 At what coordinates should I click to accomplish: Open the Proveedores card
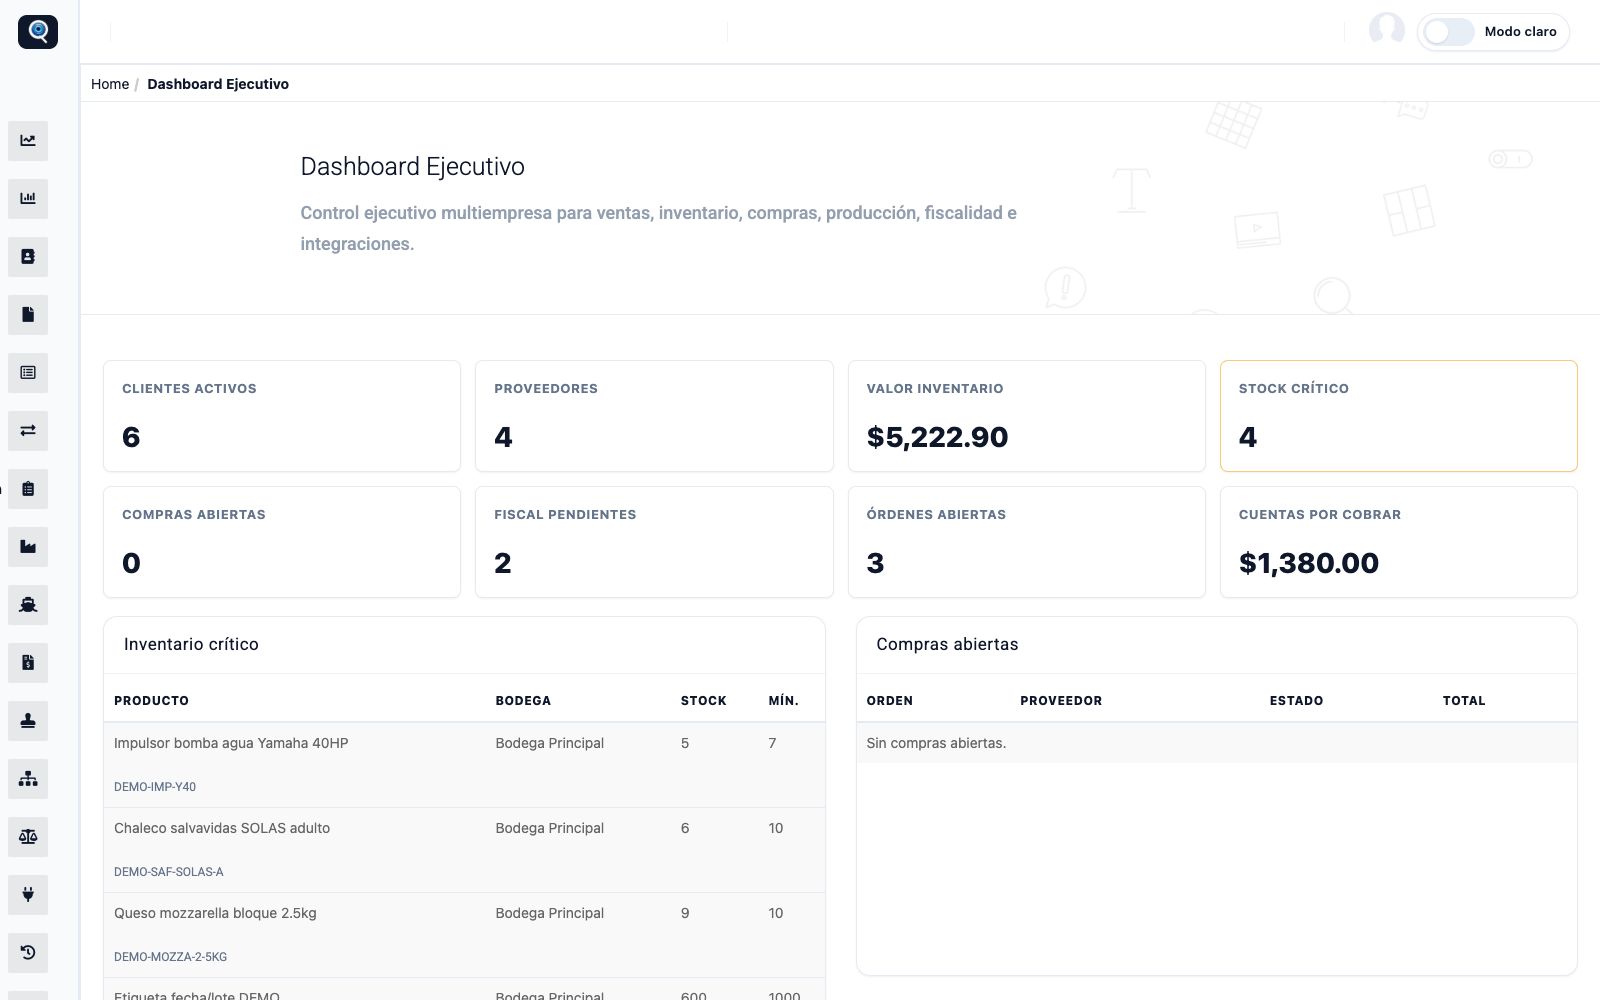pyautogui.click(x=654, y=416)
